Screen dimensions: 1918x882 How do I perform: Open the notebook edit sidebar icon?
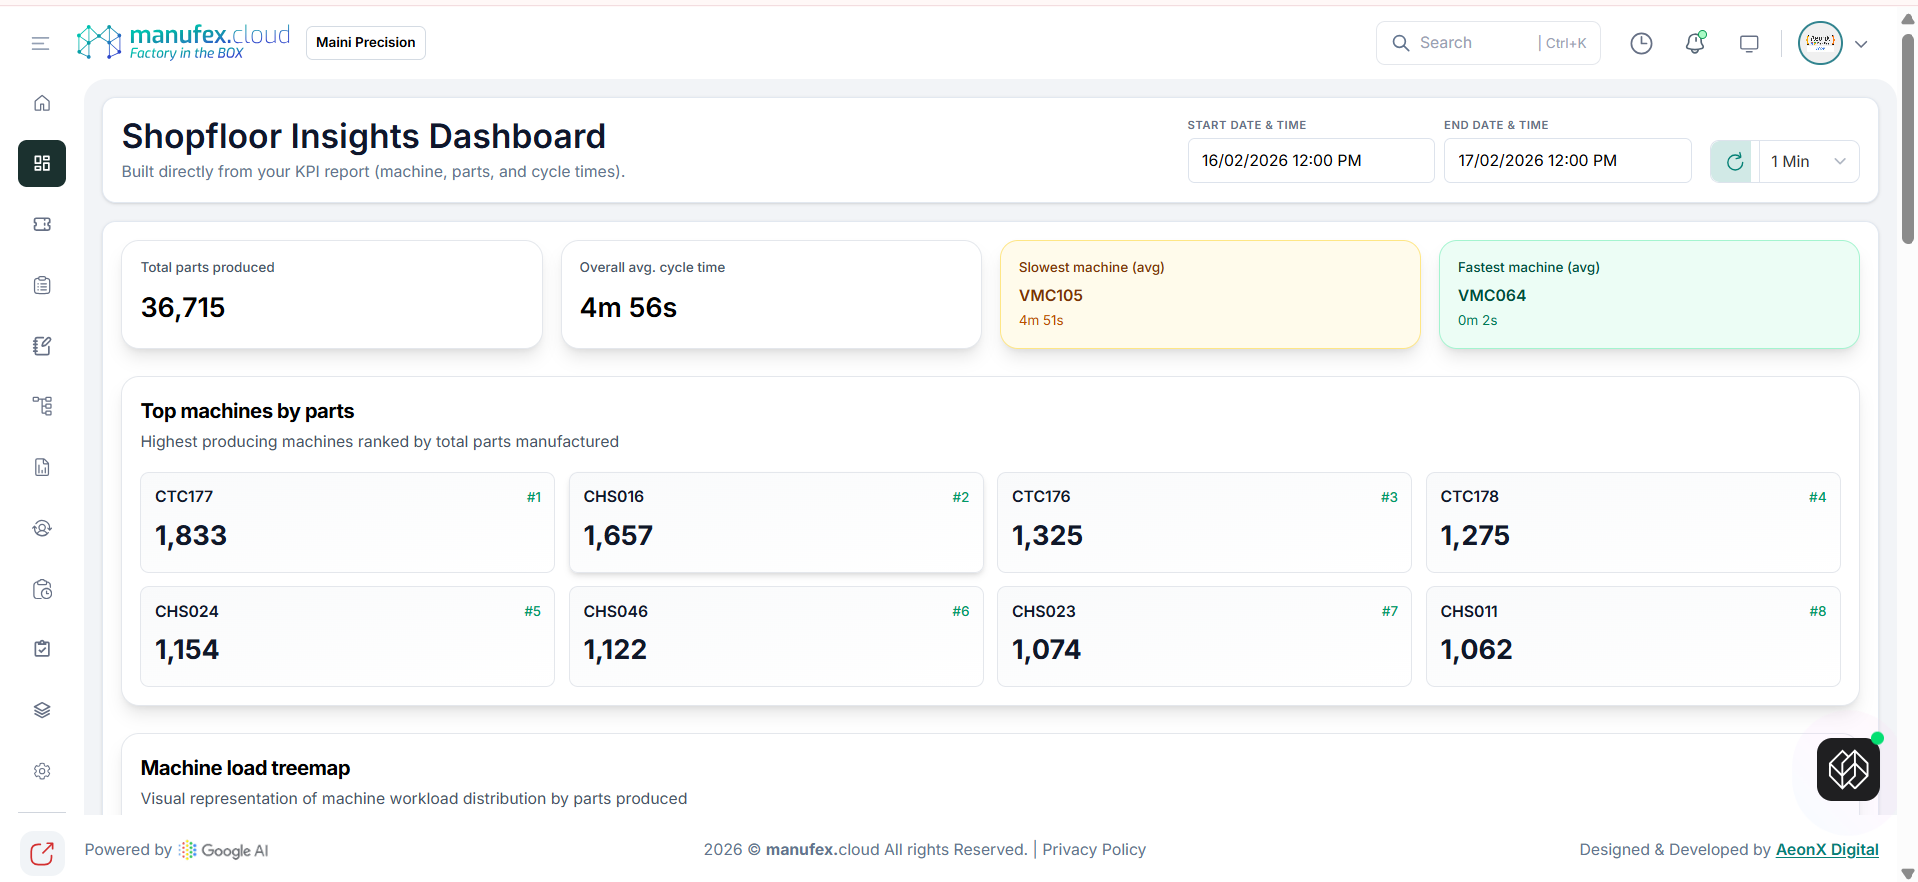(42, 346)
